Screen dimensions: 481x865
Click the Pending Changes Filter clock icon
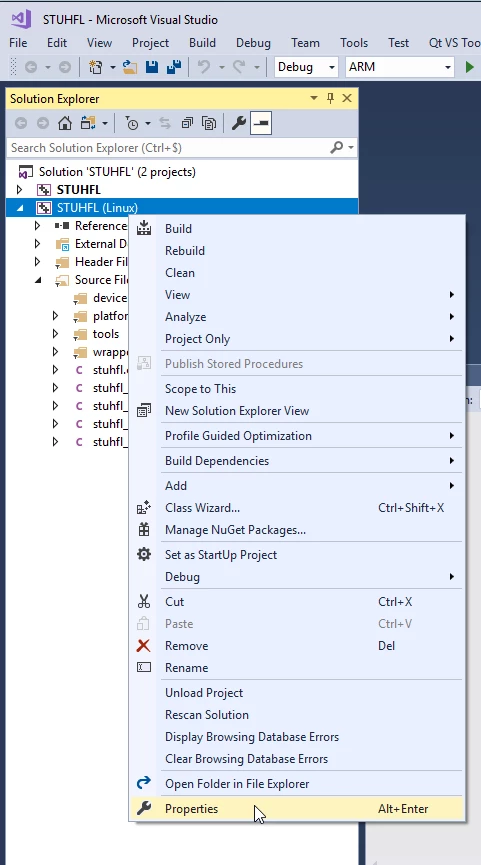pyautogui.click(x=132, y=123)
